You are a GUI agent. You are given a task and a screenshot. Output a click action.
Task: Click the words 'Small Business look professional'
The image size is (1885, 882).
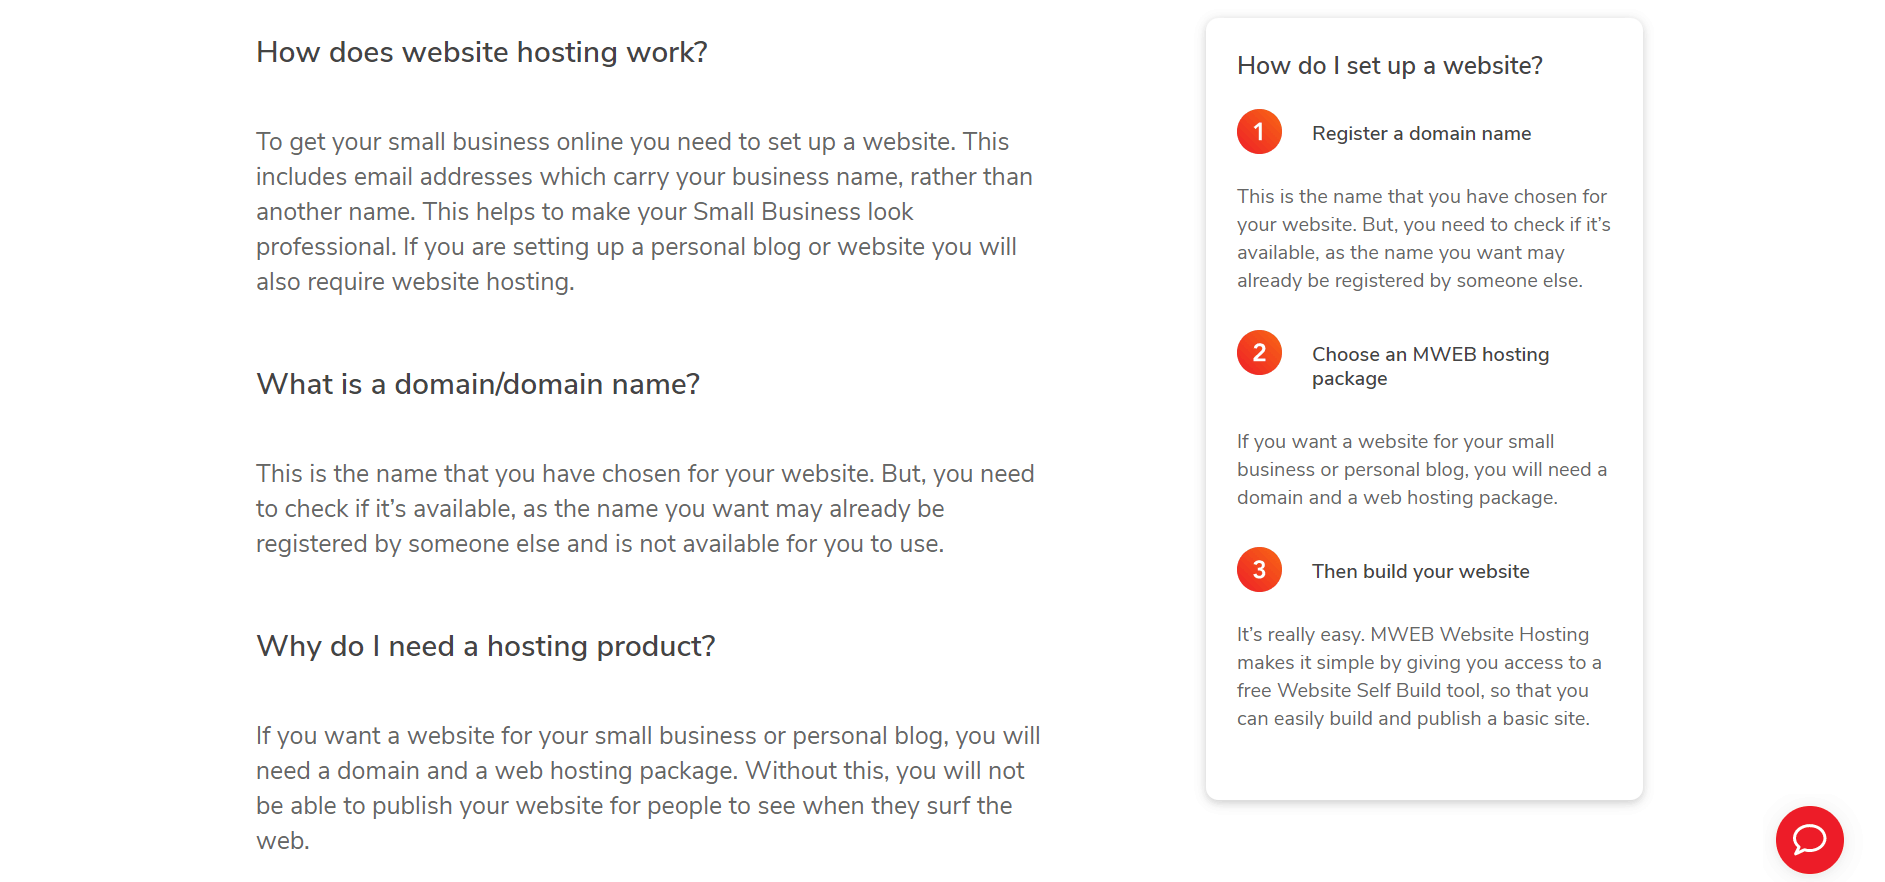(x=585, y=229)
